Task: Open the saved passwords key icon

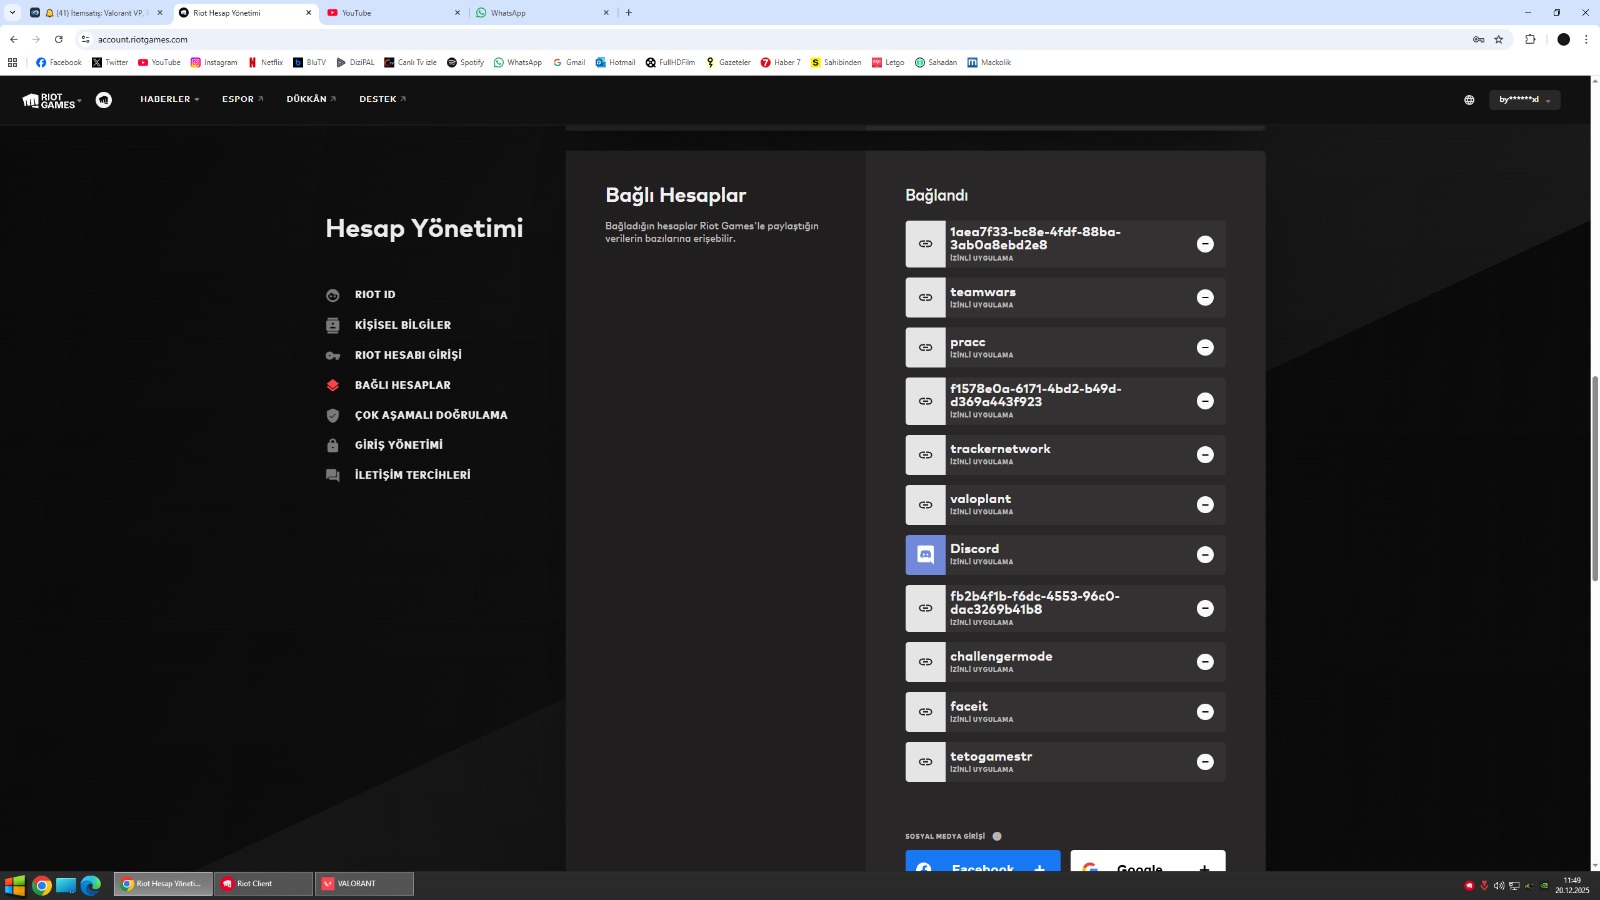Action: (1478, 39)
